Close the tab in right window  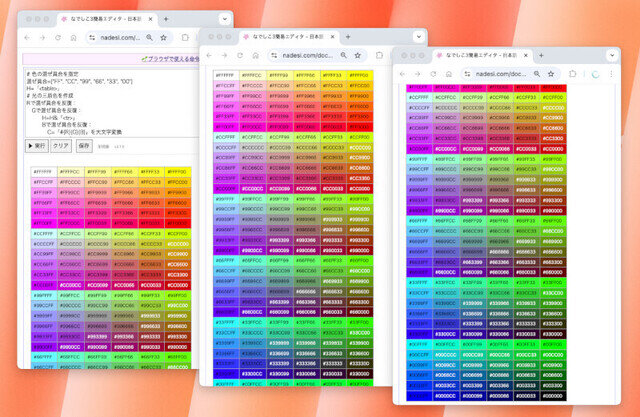click(526, 55)
